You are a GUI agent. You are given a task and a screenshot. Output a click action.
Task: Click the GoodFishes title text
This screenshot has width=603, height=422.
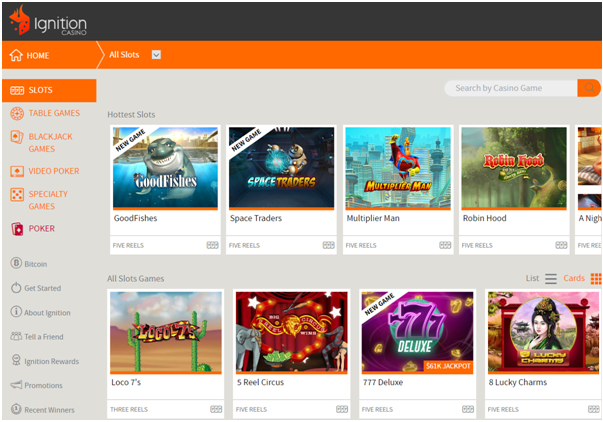[x=135, y=218]
